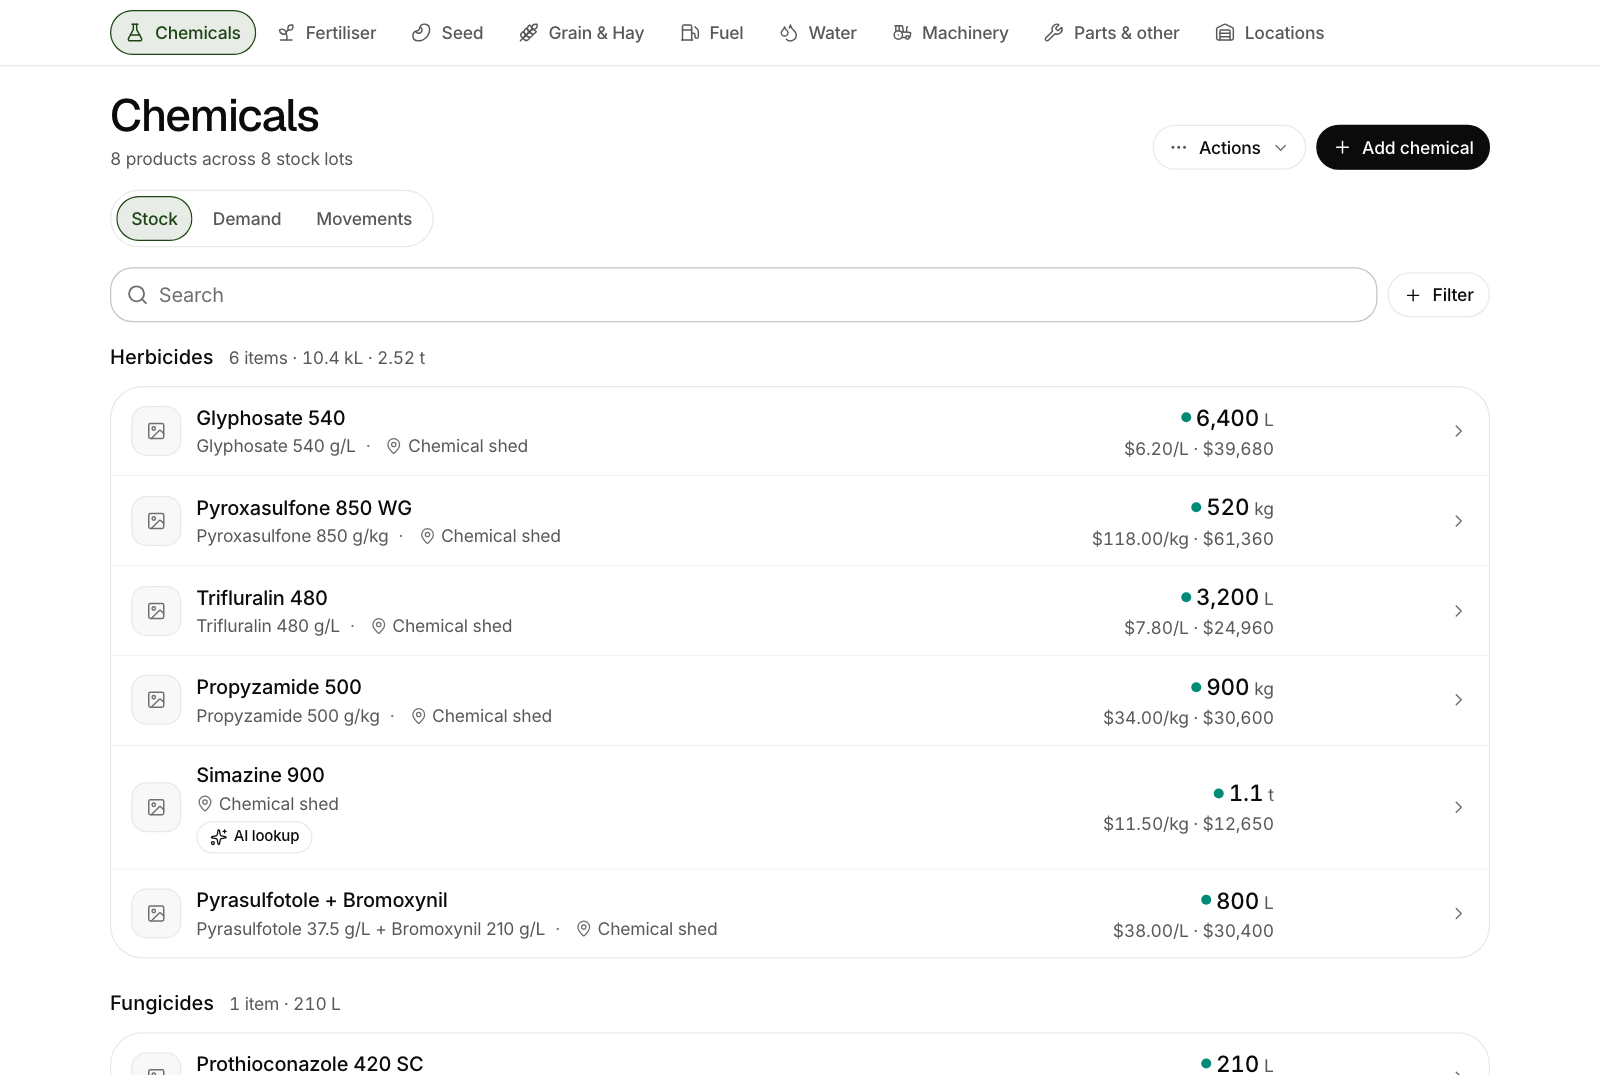1600x1075 pixels.
Task: Click the Pyroxasulfone 850 WG image placeholder icon
Action: (x=157, y=521)
